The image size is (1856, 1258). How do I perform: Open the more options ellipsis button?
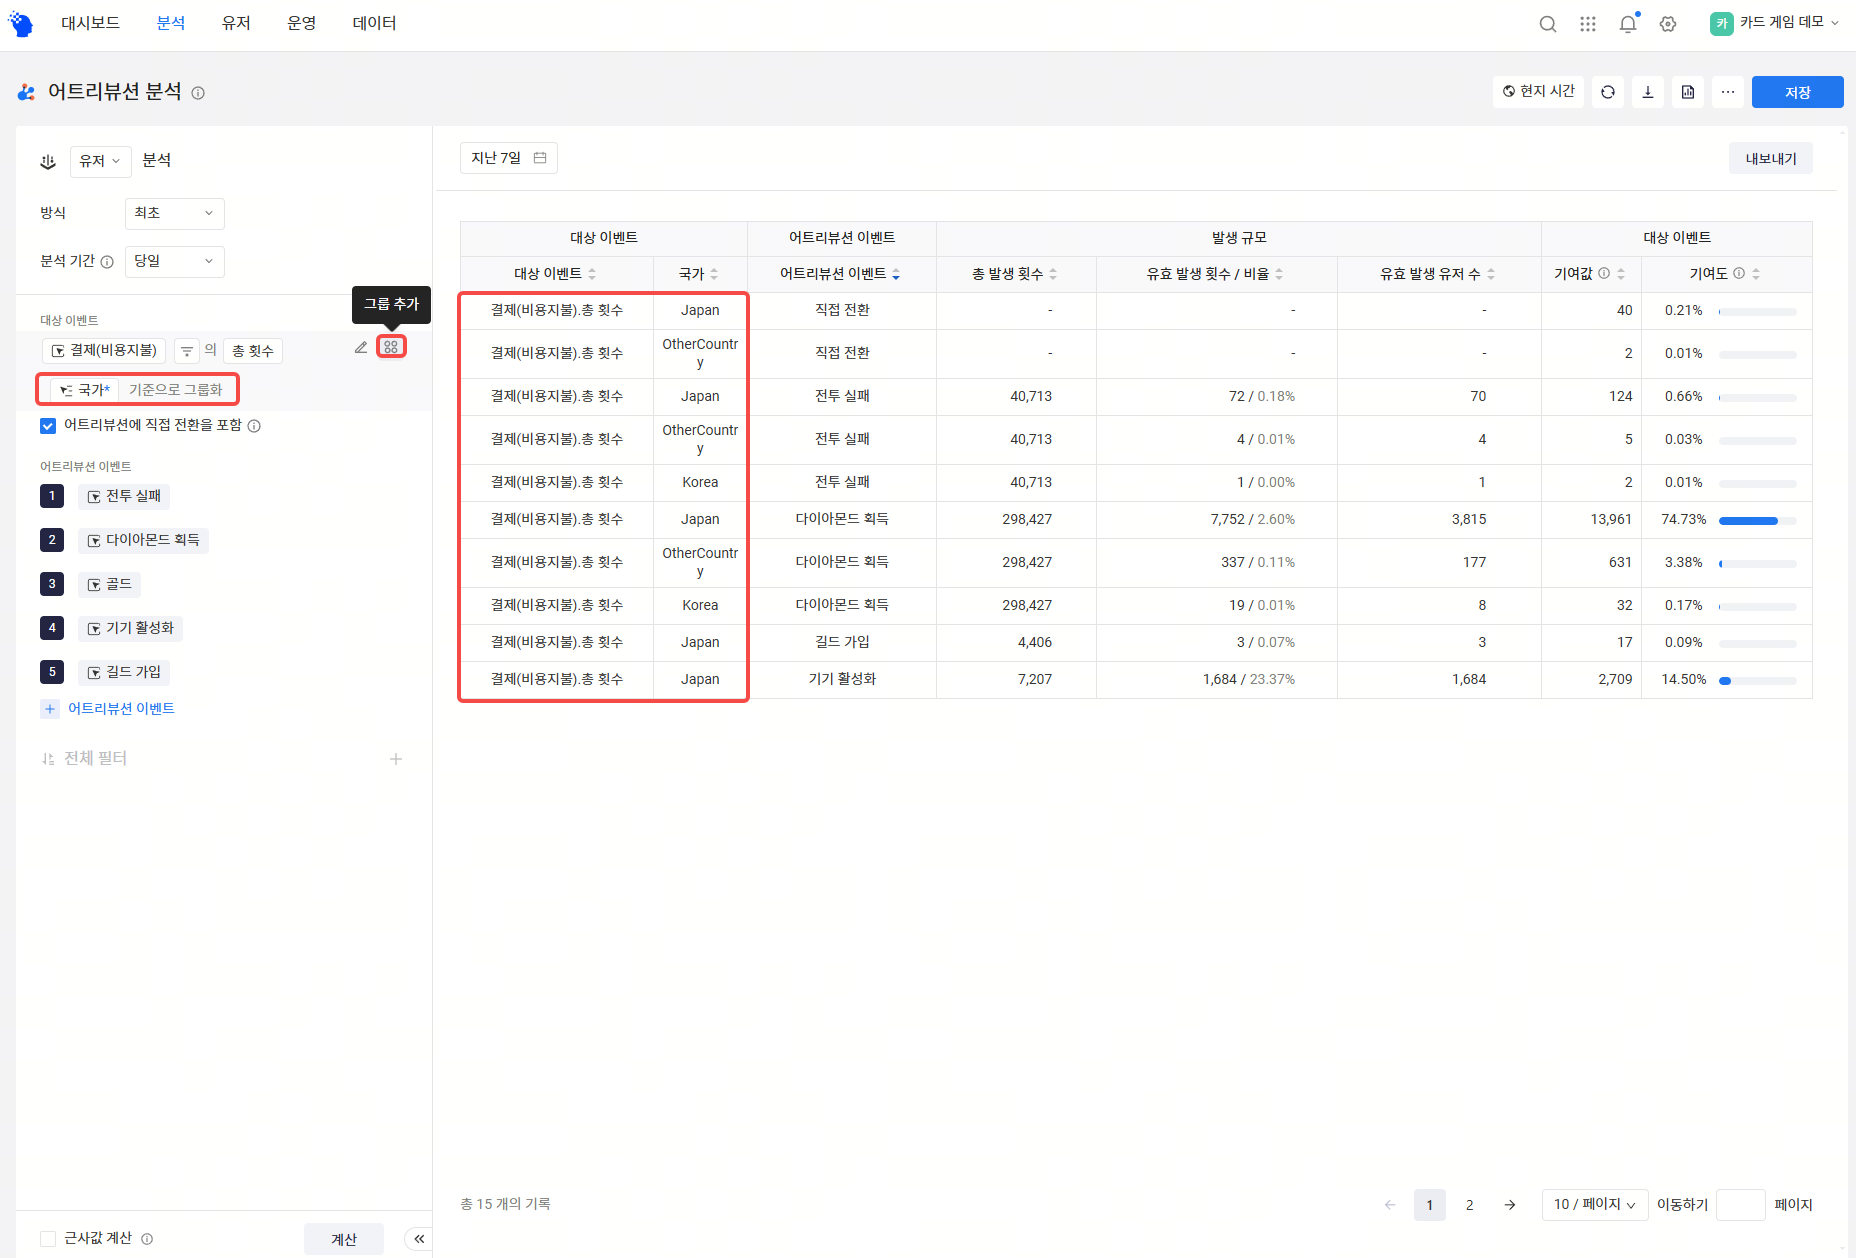(1728, 92)
